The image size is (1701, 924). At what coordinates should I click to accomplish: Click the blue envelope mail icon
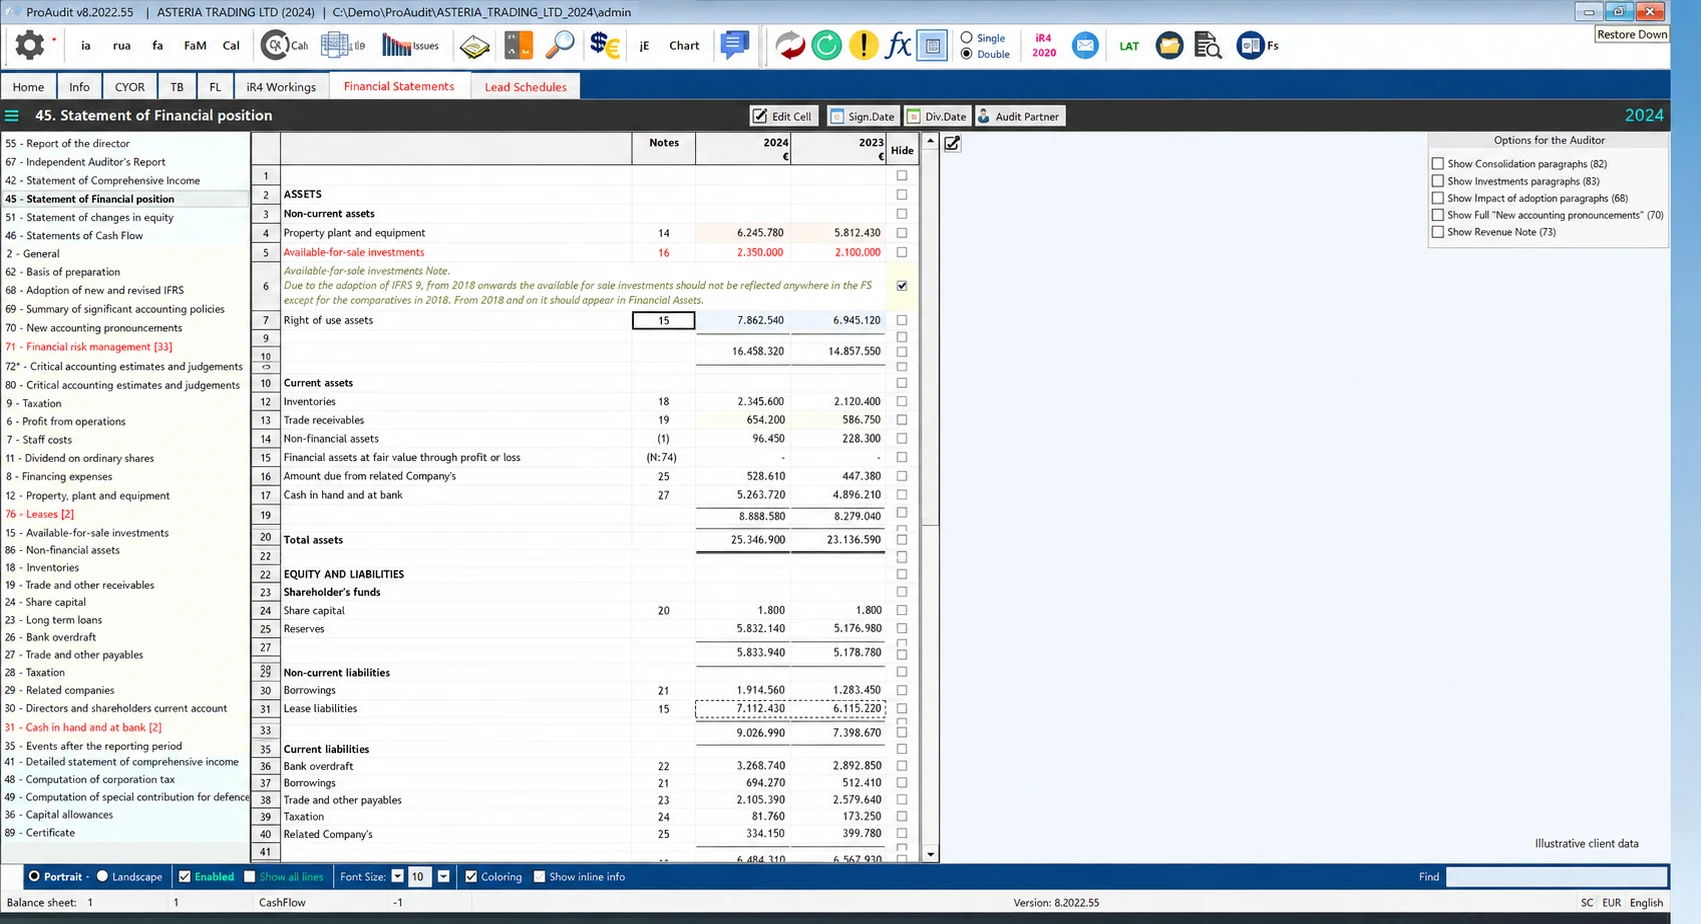click(x=1085, y=45)
